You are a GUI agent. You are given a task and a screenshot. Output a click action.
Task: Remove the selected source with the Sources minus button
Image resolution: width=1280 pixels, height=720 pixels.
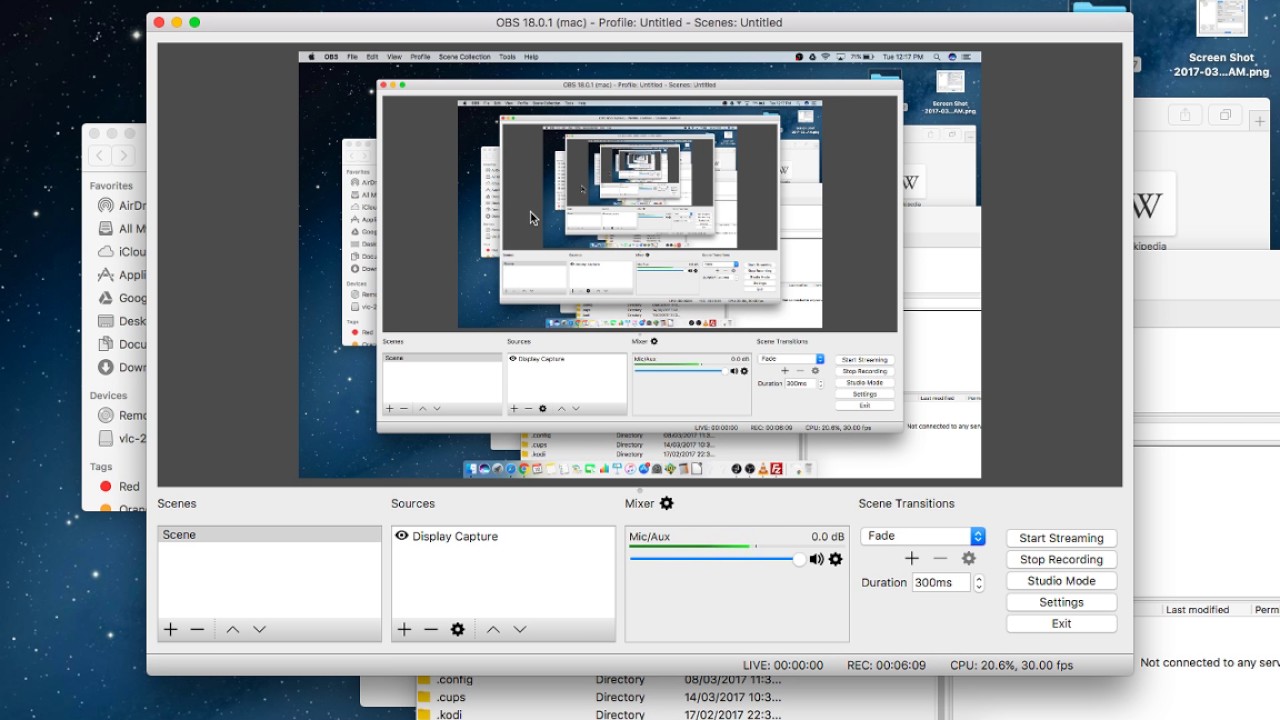point(431,629)
